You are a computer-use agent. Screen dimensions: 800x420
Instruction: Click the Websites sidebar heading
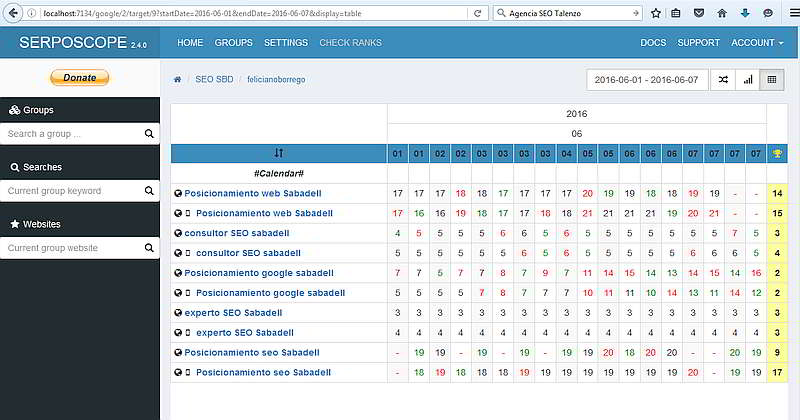[36, 224]
